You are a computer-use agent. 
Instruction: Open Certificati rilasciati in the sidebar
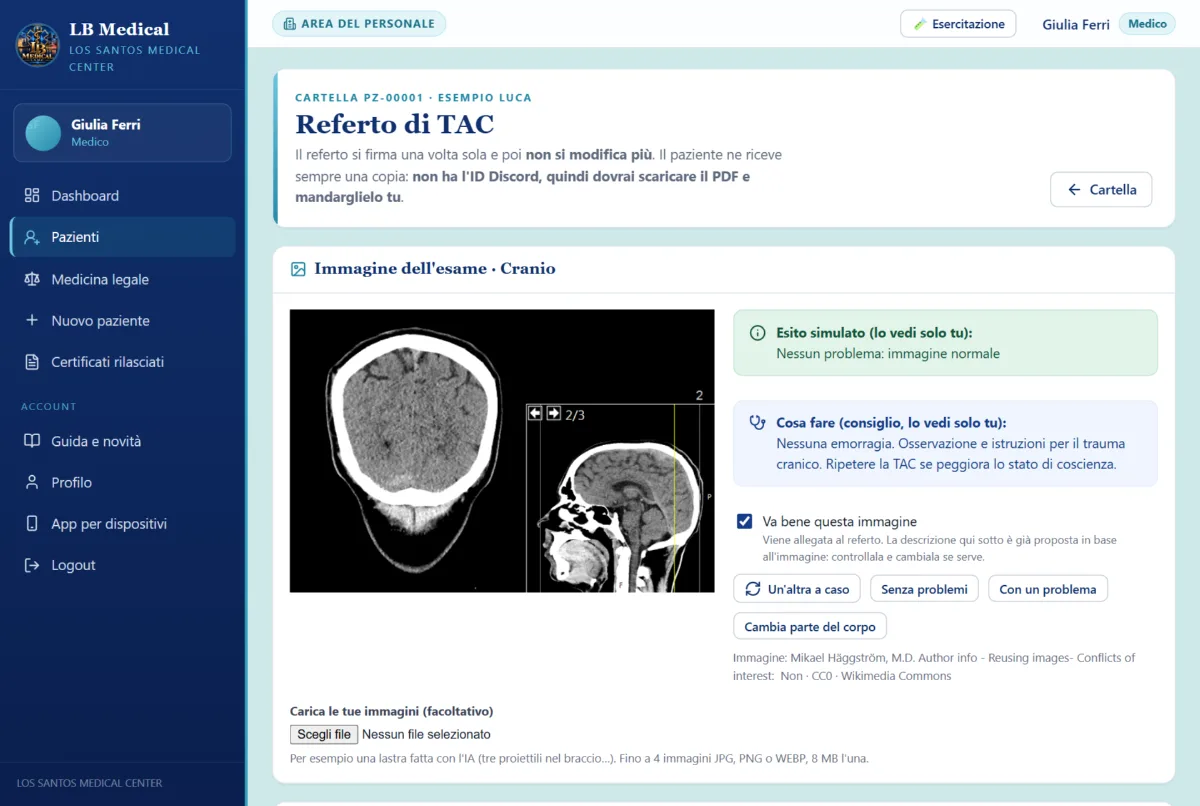coord(122,362)
